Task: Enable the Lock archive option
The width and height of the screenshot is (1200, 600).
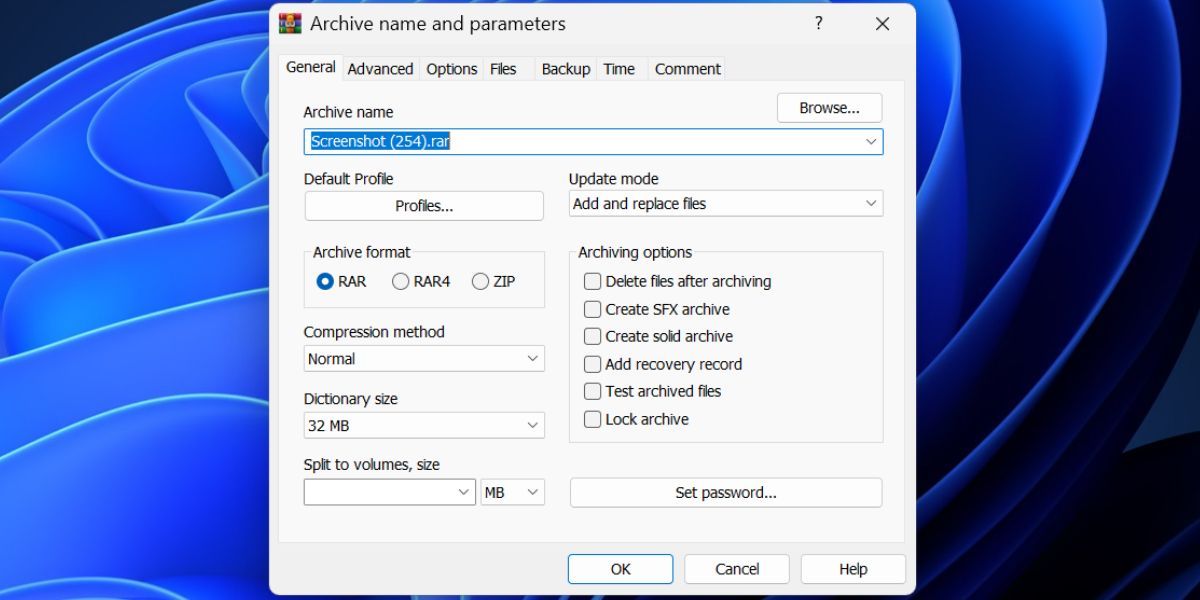Action: tap(593, 420)
